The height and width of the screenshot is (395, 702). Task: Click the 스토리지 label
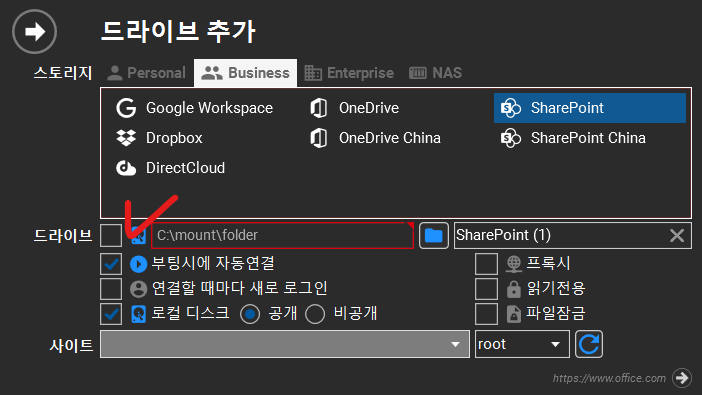click(63, 73)
